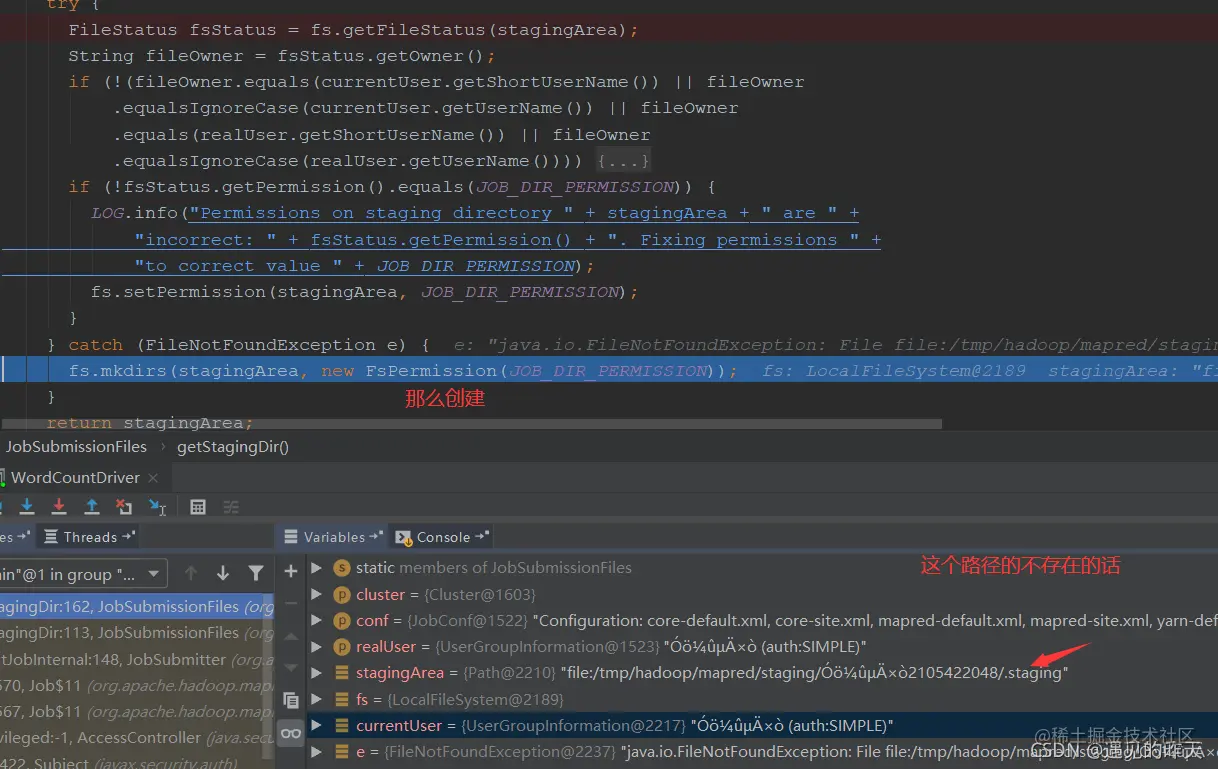Screen dimensions: 1218x769
Task: Click the Drop Frame icon
Action: click(124, 506)
